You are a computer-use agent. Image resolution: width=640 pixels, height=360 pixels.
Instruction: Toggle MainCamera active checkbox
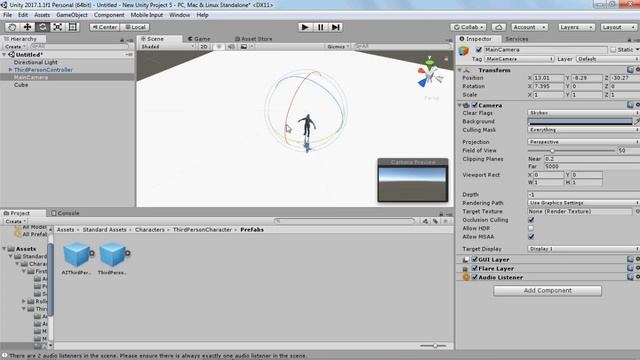(x=479, y=50)
